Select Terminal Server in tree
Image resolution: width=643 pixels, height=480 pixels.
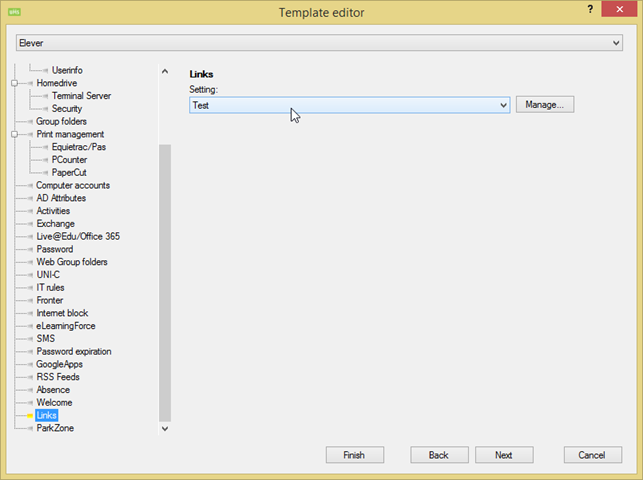81,96
